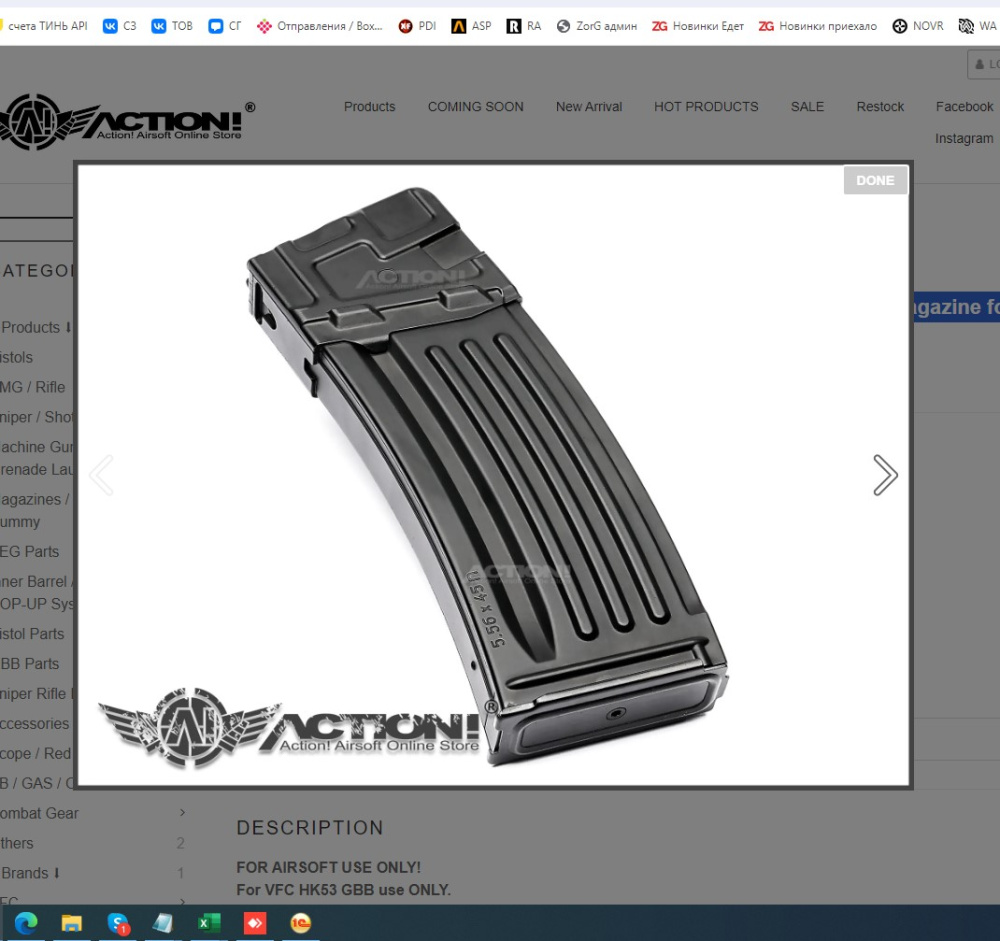Screen dimensions: 1000x941
Task: Open the Scope / Red dot category
Action: click(36, 753)
